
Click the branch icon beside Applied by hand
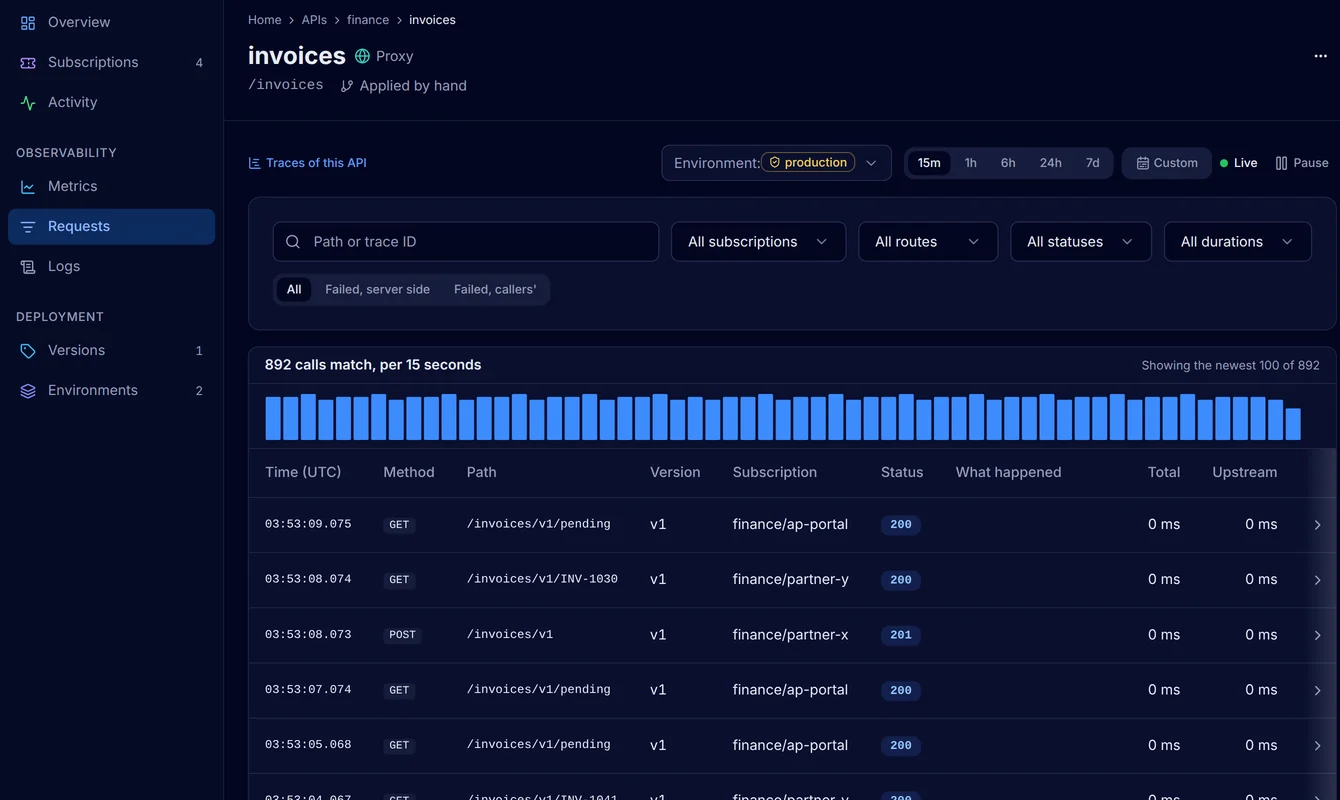click(347, 86)
